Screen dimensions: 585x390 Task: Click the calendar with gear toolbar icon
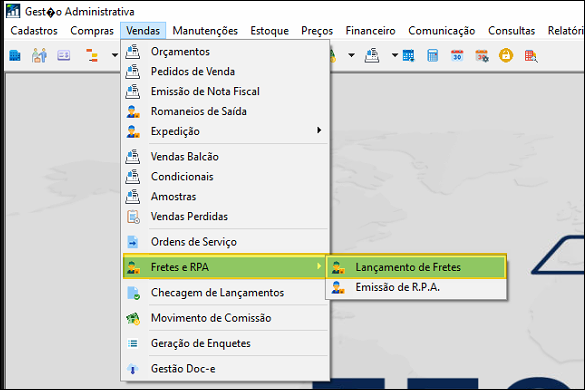(x=482, y=56)
